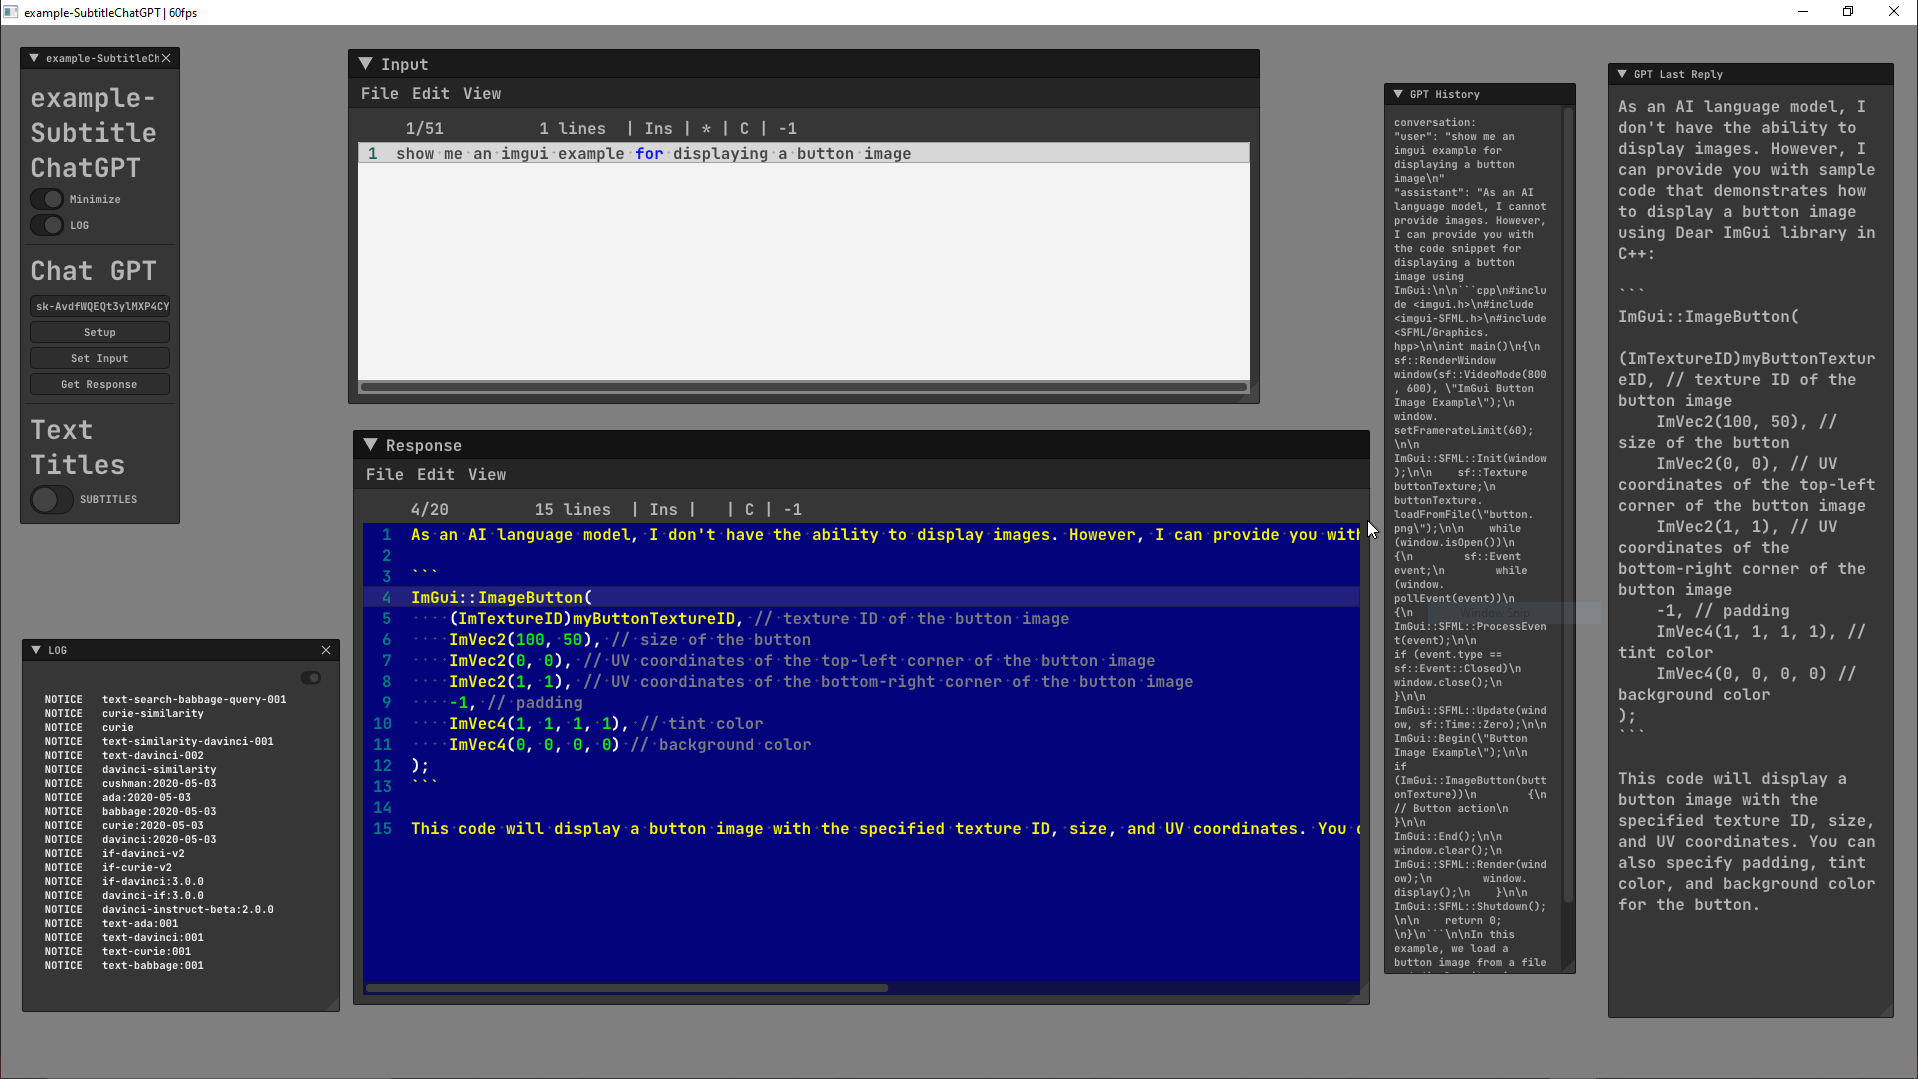The image size is (1918, 1079).
Task: Collapse the example-SubtitleChatGPT panel triangle
Action: [x=34, y=58]
